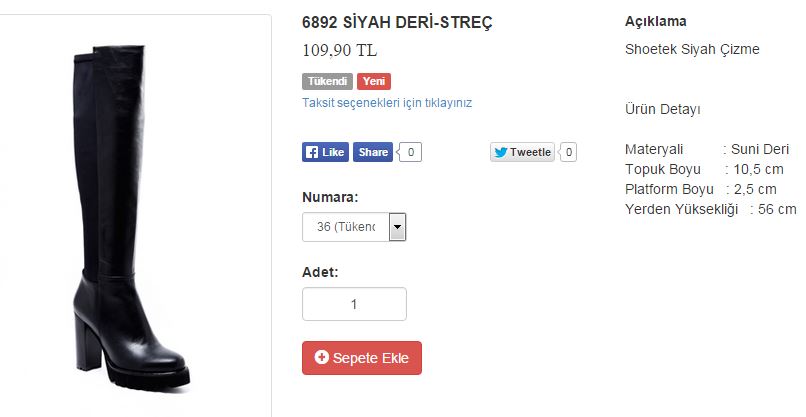Click the Adet quantity input field
The width and height of the screenshot is (806, 417).
[354, 304]
